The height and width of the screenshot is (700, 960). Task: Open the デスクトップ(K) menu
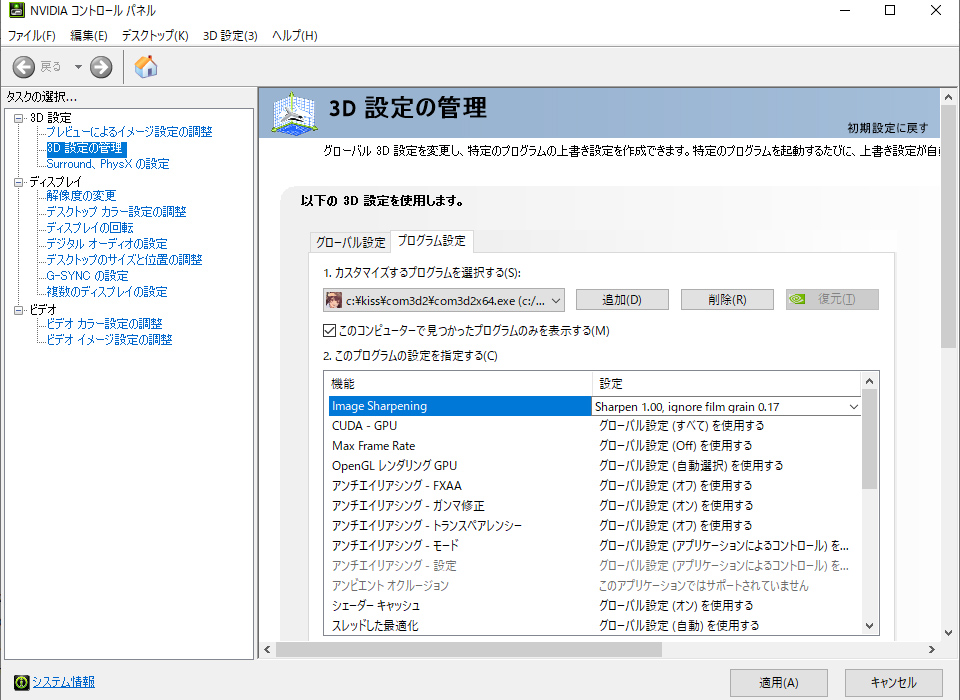coord(155,36)
